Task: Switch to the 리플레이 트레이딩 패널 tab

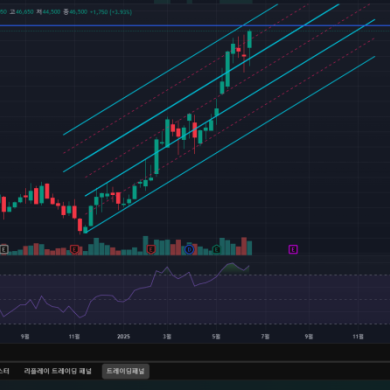Action: tap(58, 371)
